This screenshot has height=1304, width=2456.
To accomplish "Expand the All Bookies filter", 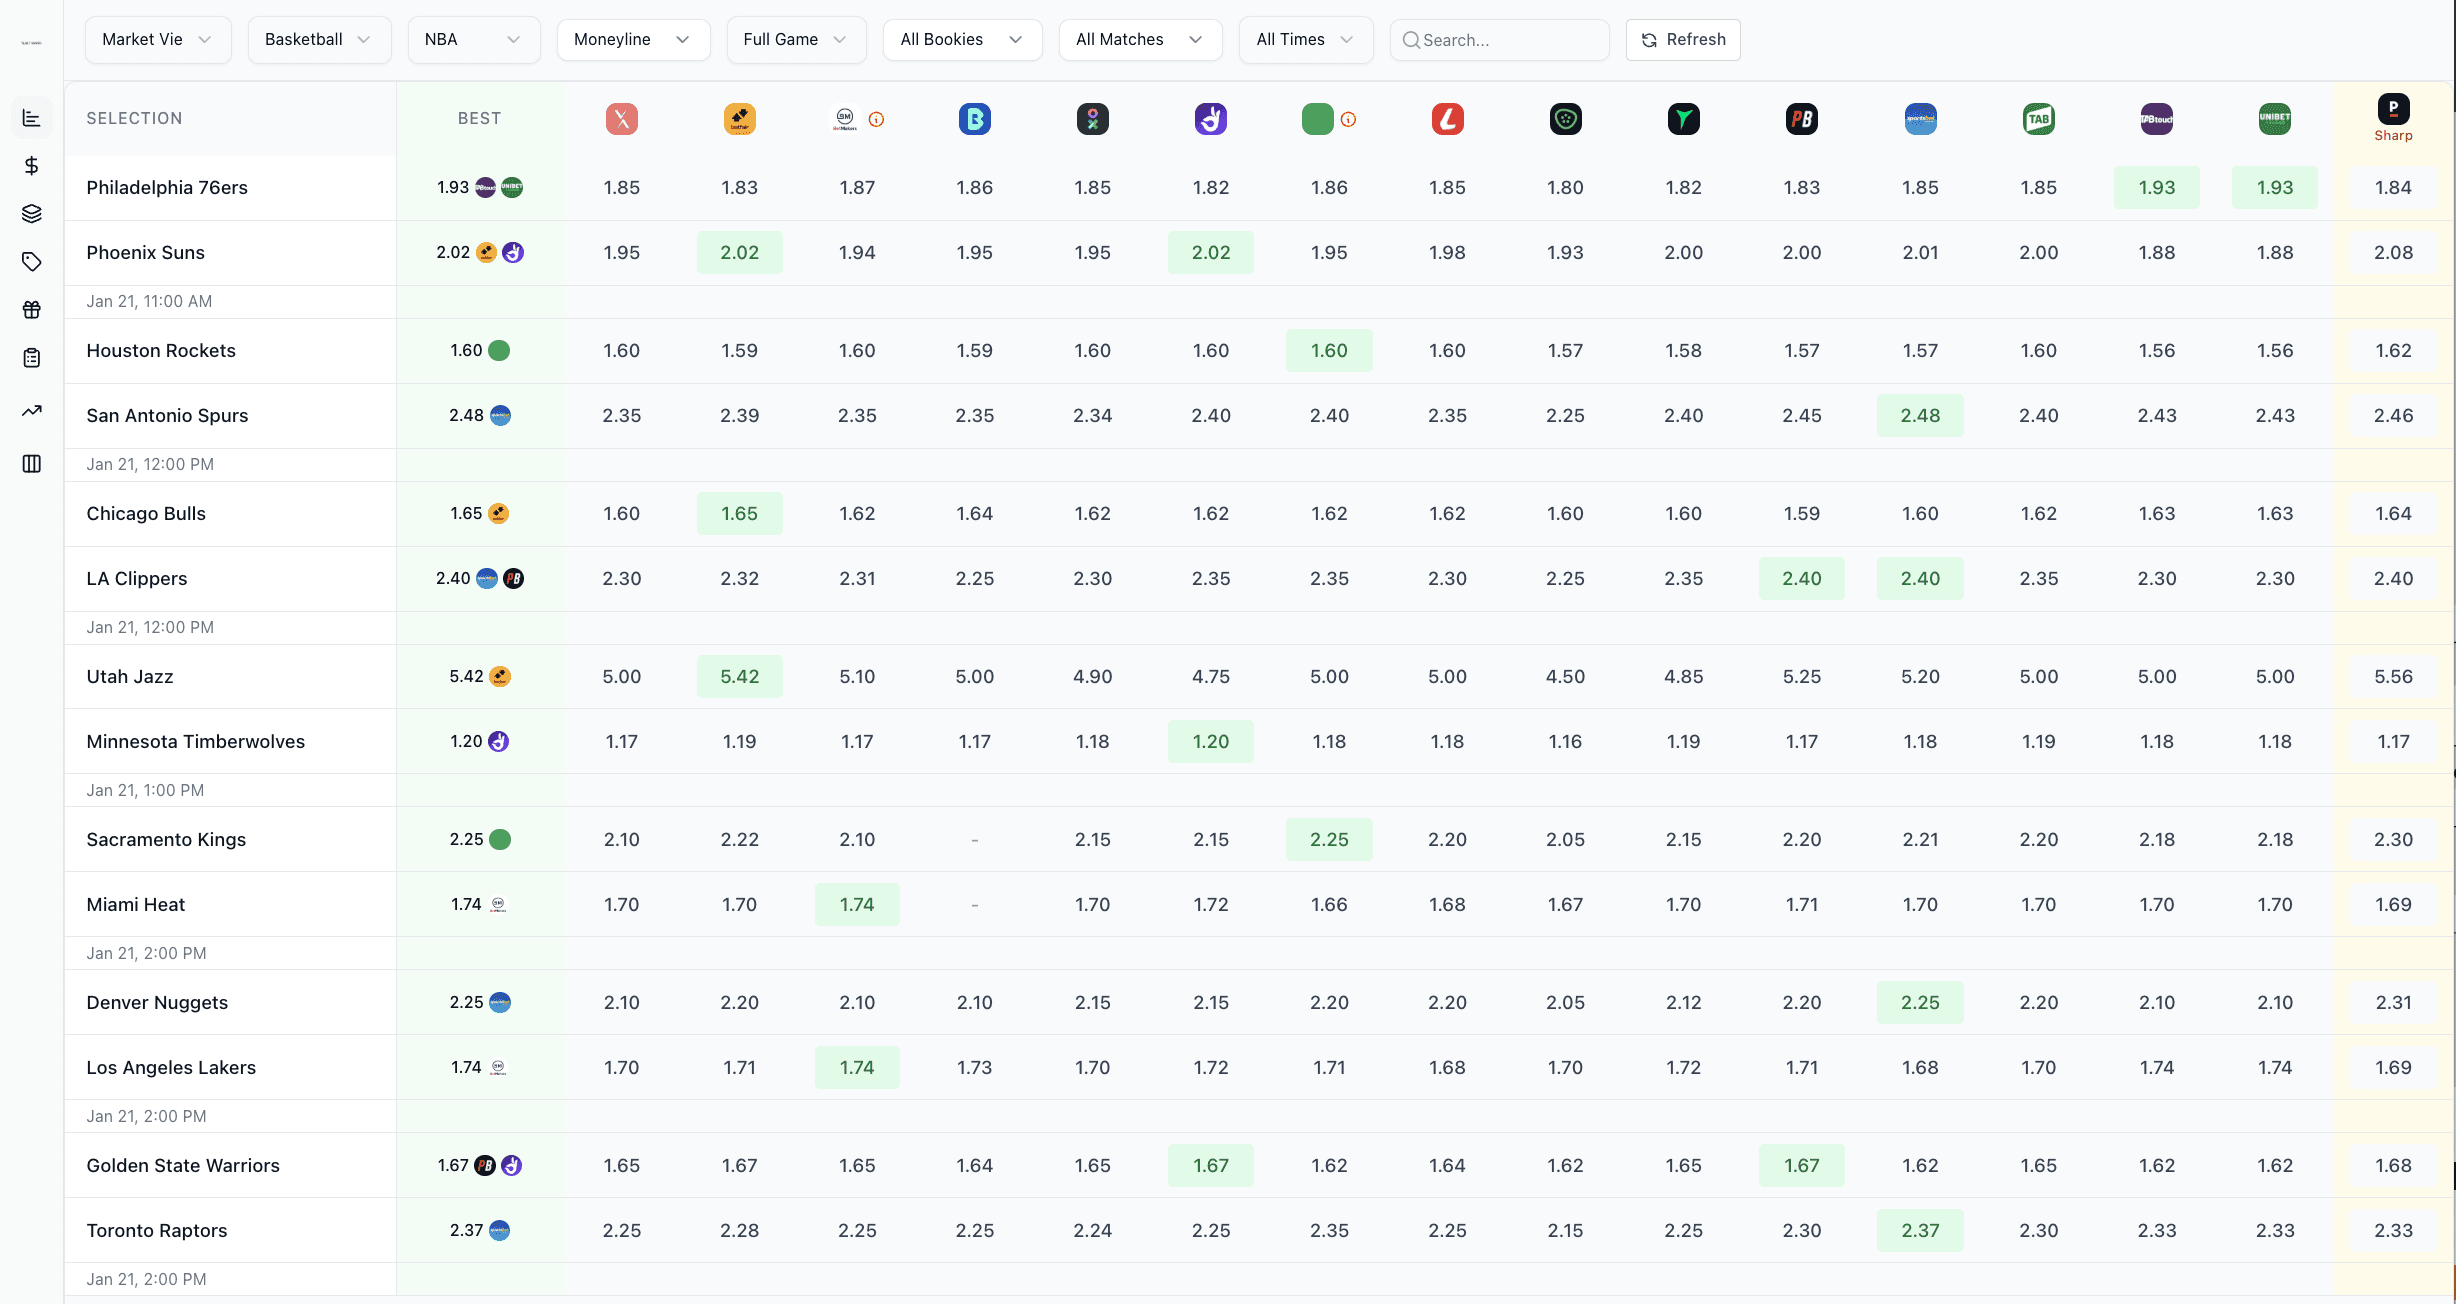I will [x=961, y=40].
